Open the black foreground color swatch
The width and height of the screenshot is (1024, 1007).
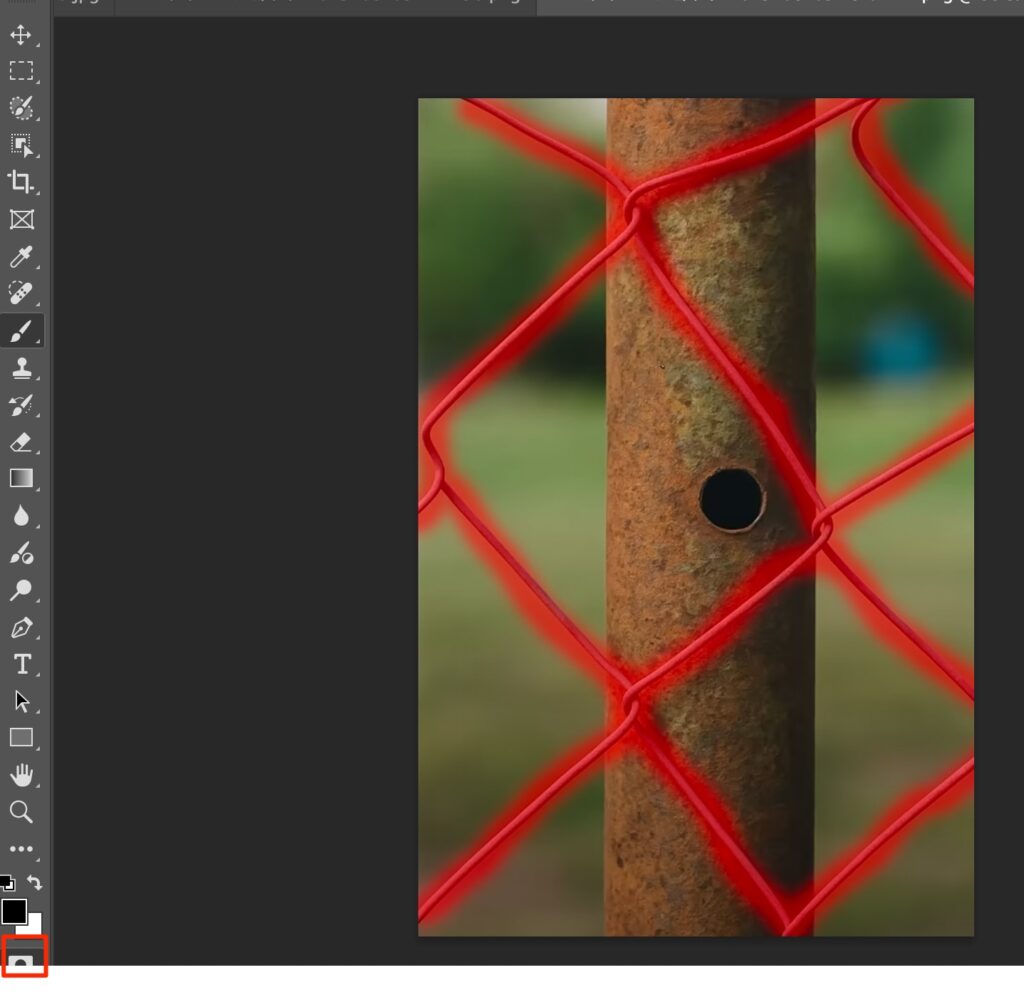pyautogui.click(x=13, y=911)
